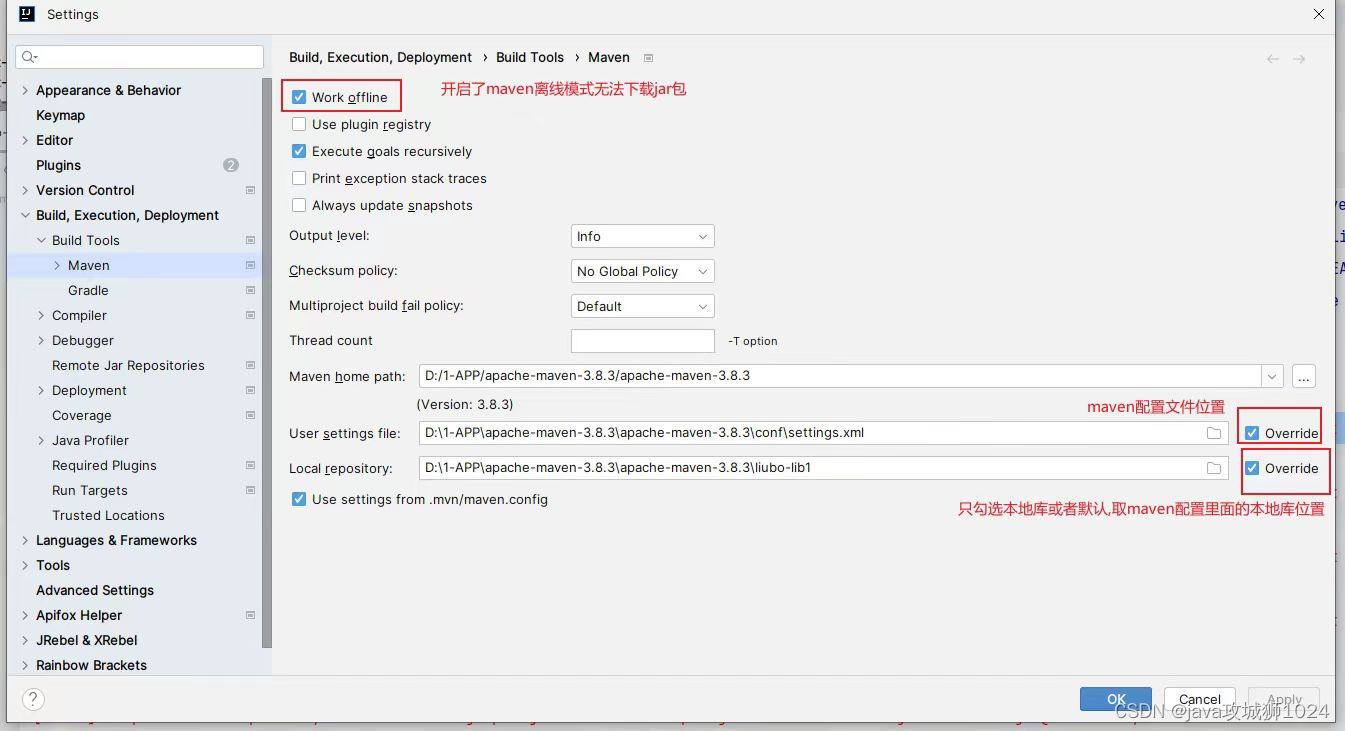Expand Languages & Frameworks node
This screenshot has height=731, width=1345.
click(25, 540)
